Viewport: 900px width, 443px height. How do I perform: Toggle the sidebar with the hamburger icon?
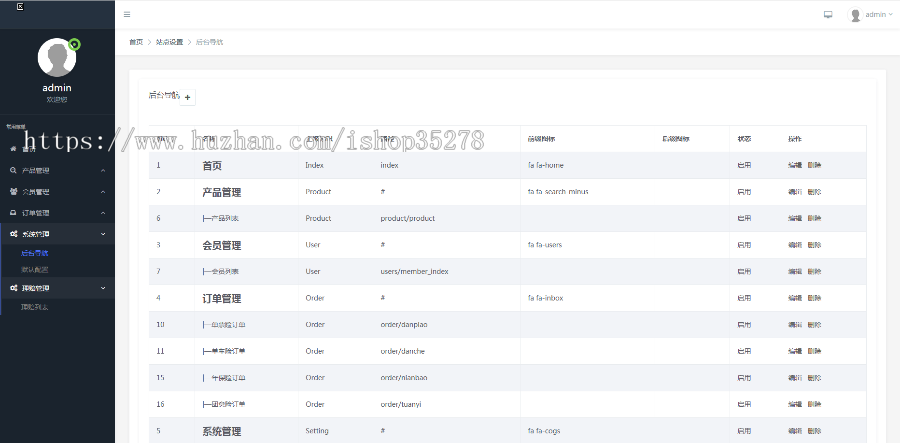[127, 14]
